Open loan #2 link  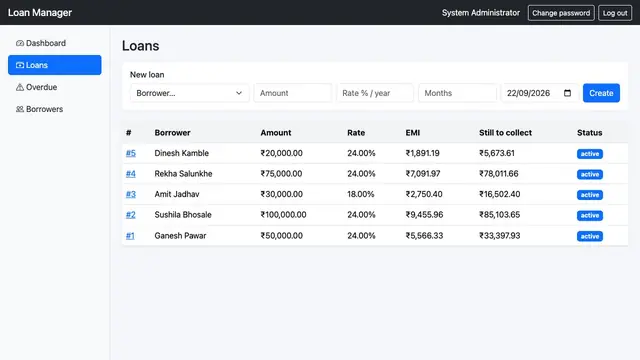coord(131,215)
